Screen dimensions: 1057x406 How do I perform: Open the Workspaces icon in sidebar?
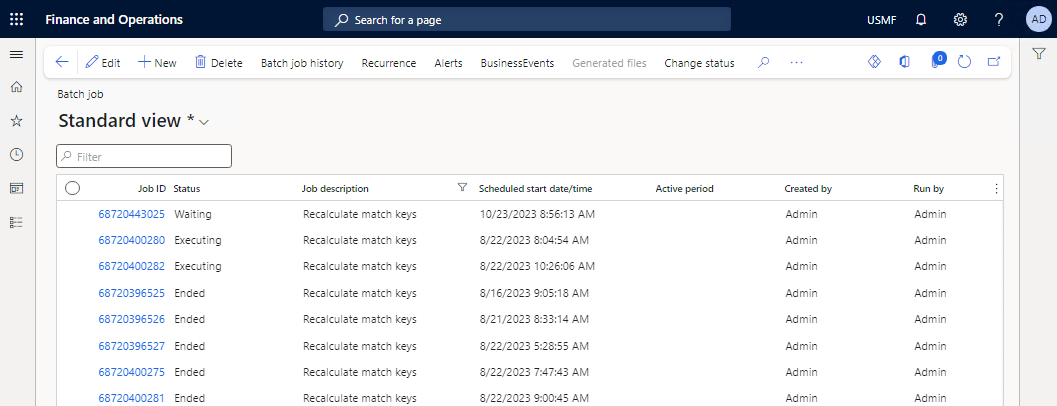click(x=17, y=188)
